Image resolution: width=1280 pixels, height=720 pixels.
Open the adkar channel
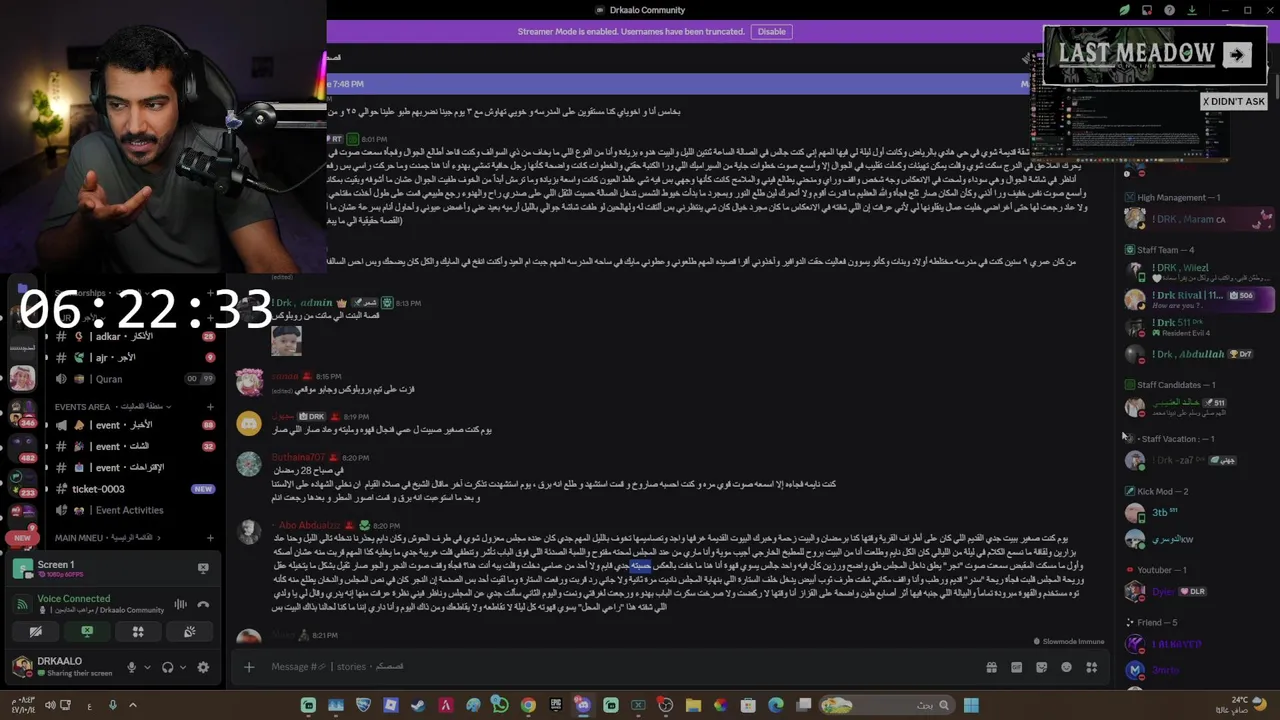click(135, 337)
